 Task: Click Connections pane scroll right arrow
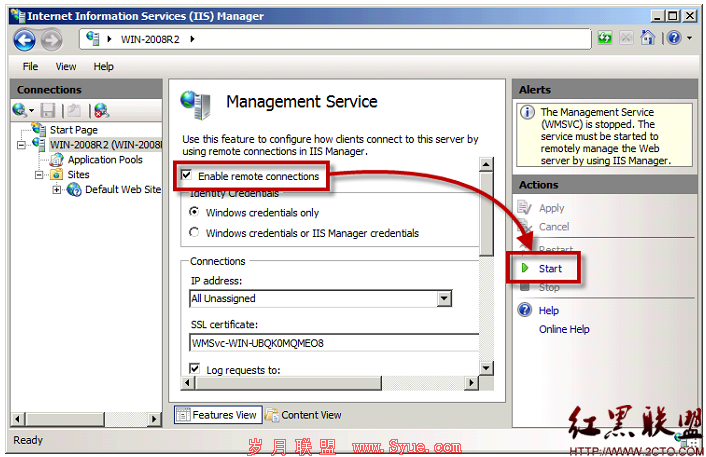coord(154,419)
